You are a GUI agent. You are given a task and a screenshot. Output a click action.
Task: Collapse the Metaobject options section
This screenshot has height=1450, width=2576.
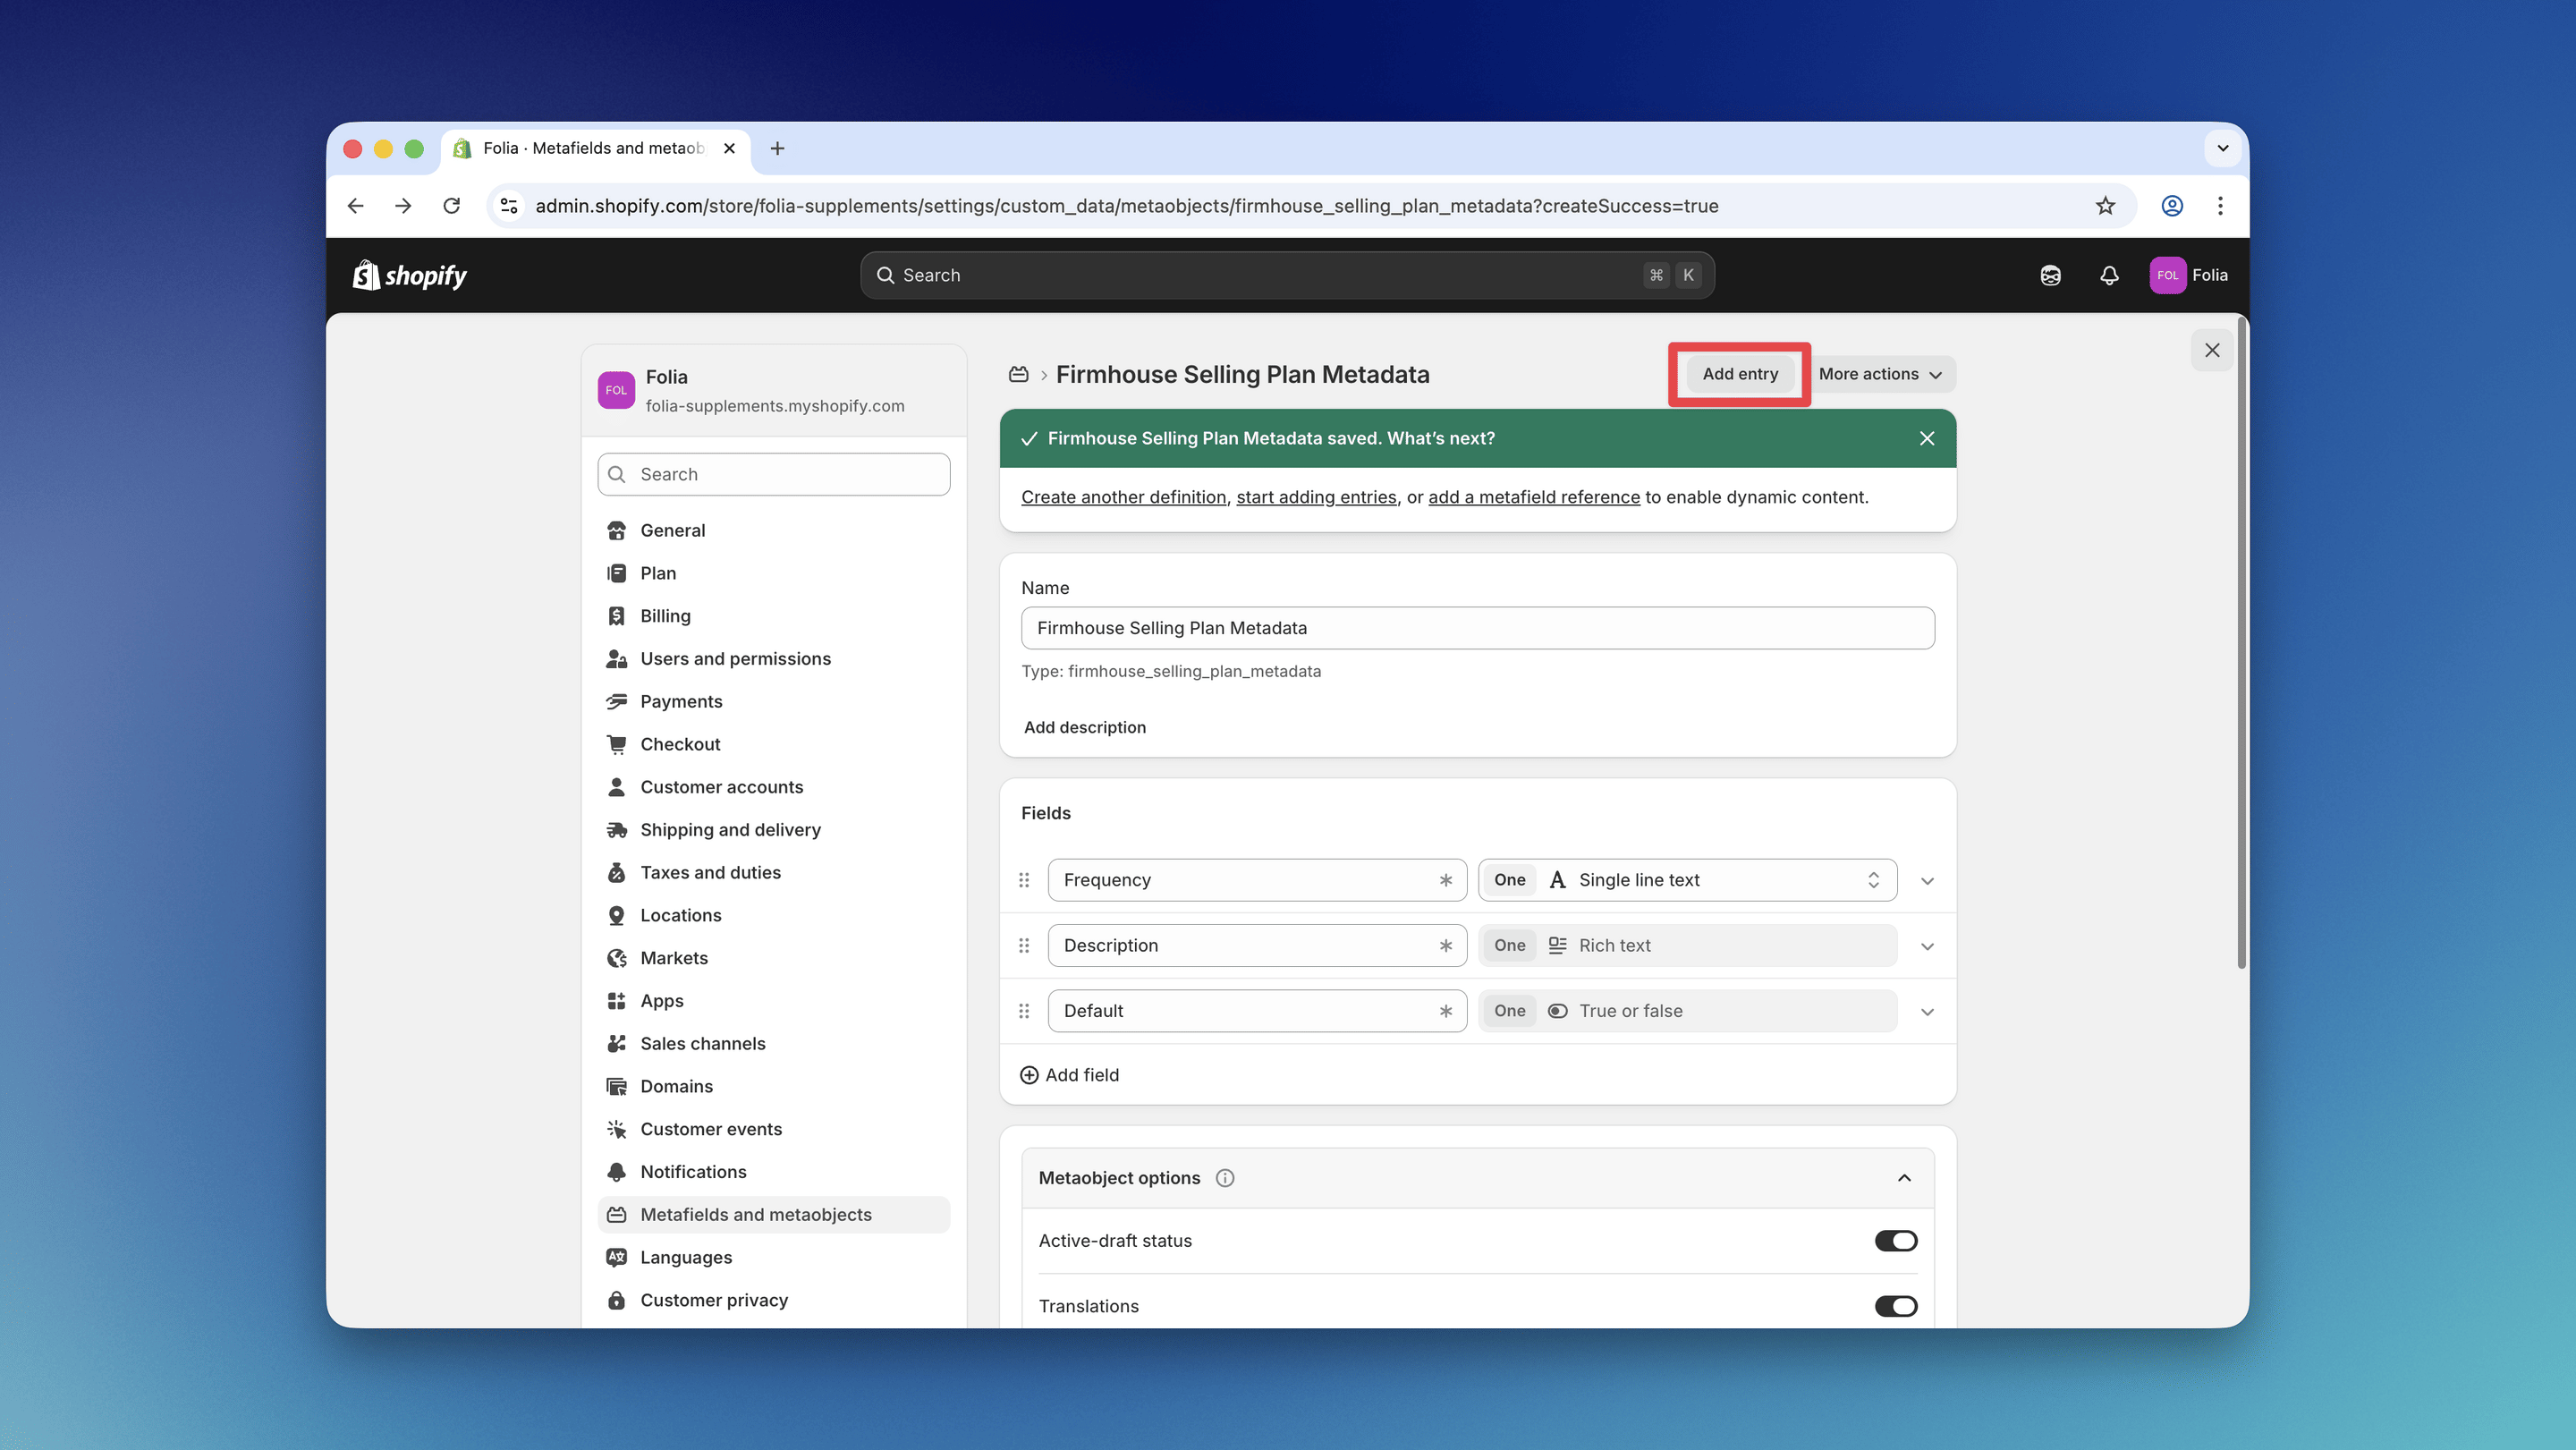1904,1178
